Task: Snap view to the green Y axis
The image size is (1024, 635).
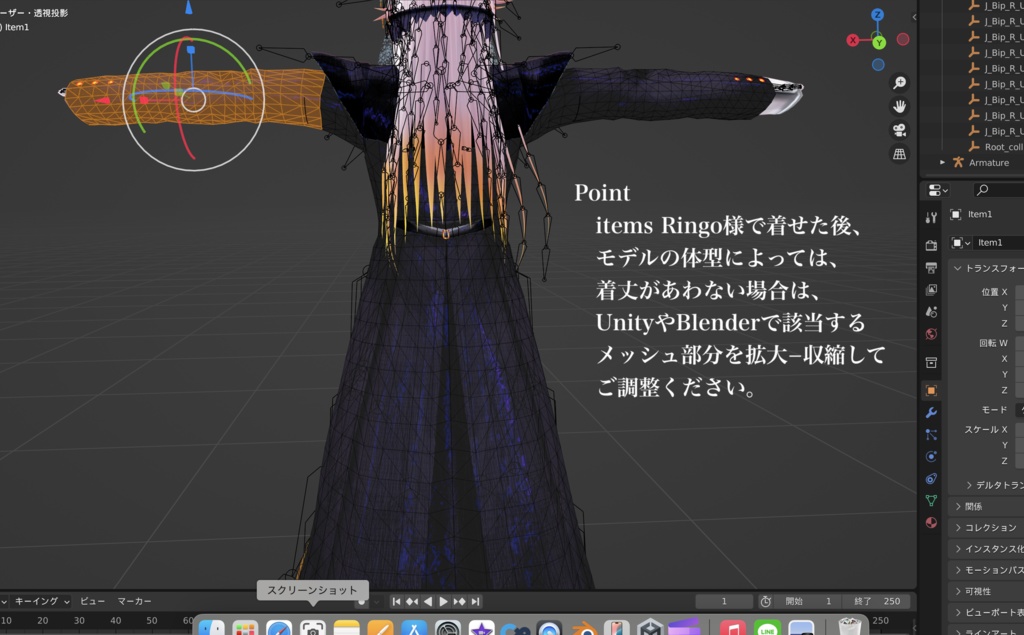Action: click(879, 42)
